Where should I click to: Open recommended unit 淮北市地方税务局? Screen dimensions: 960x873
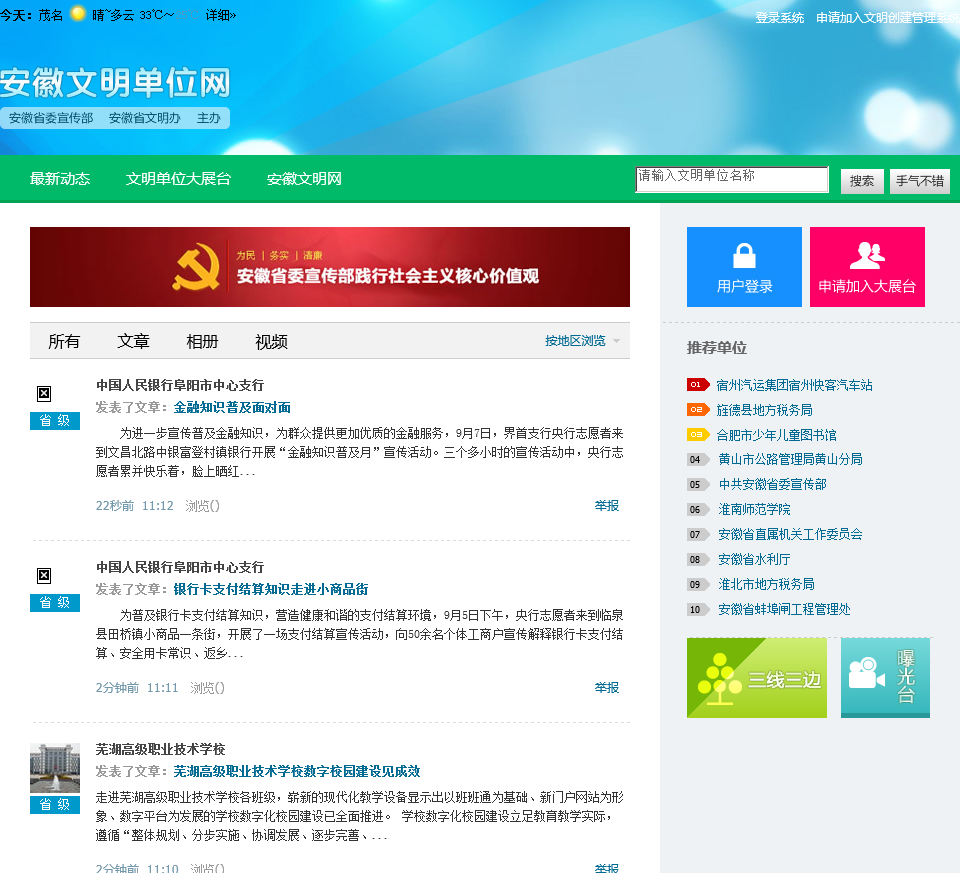pos(767,585)
